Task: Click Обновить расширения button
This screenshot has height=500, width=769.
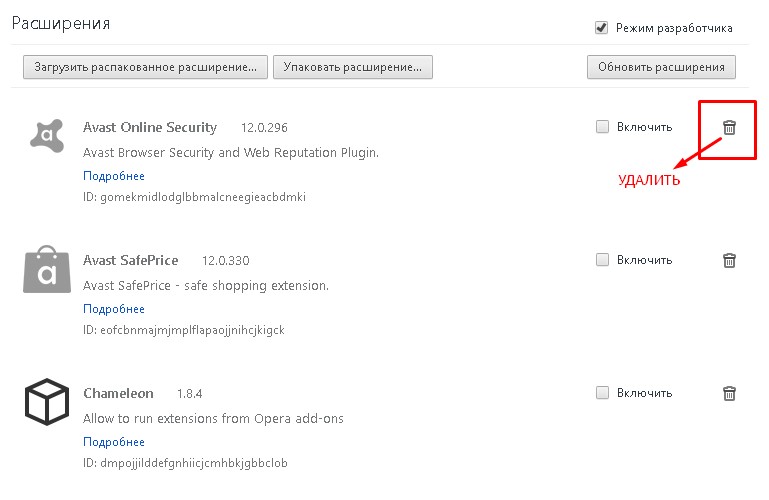Action: [x=661, y=67]
